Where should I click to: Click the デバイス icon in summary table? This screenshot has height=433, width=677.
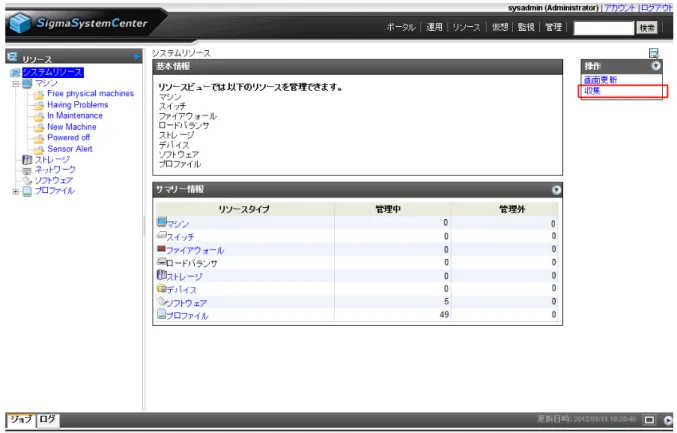click(161, 288)
